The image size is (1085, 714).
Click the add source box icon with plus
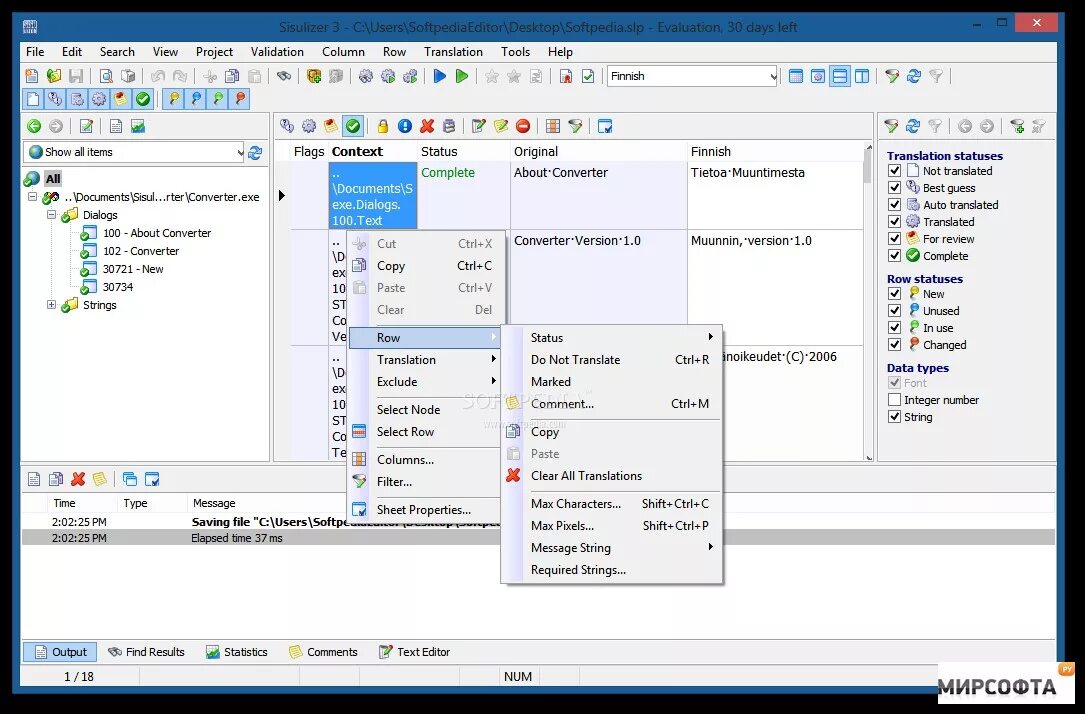pos(314,76)
